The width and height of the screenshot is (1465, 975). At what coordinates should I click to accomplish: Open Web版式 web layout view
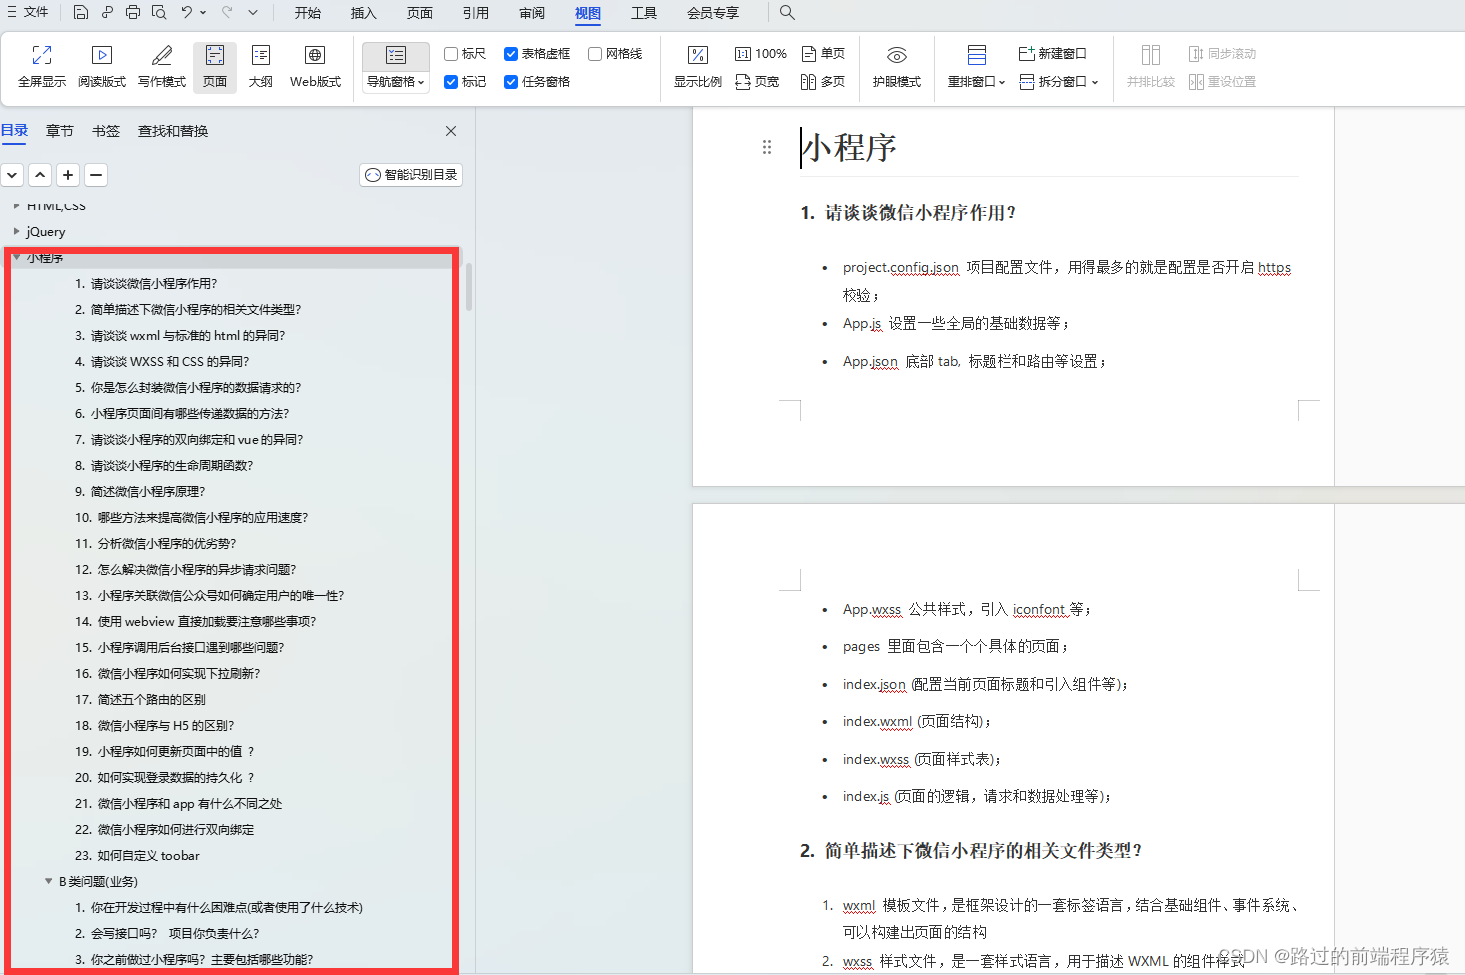pyautogui.click(x=314, y=66)
